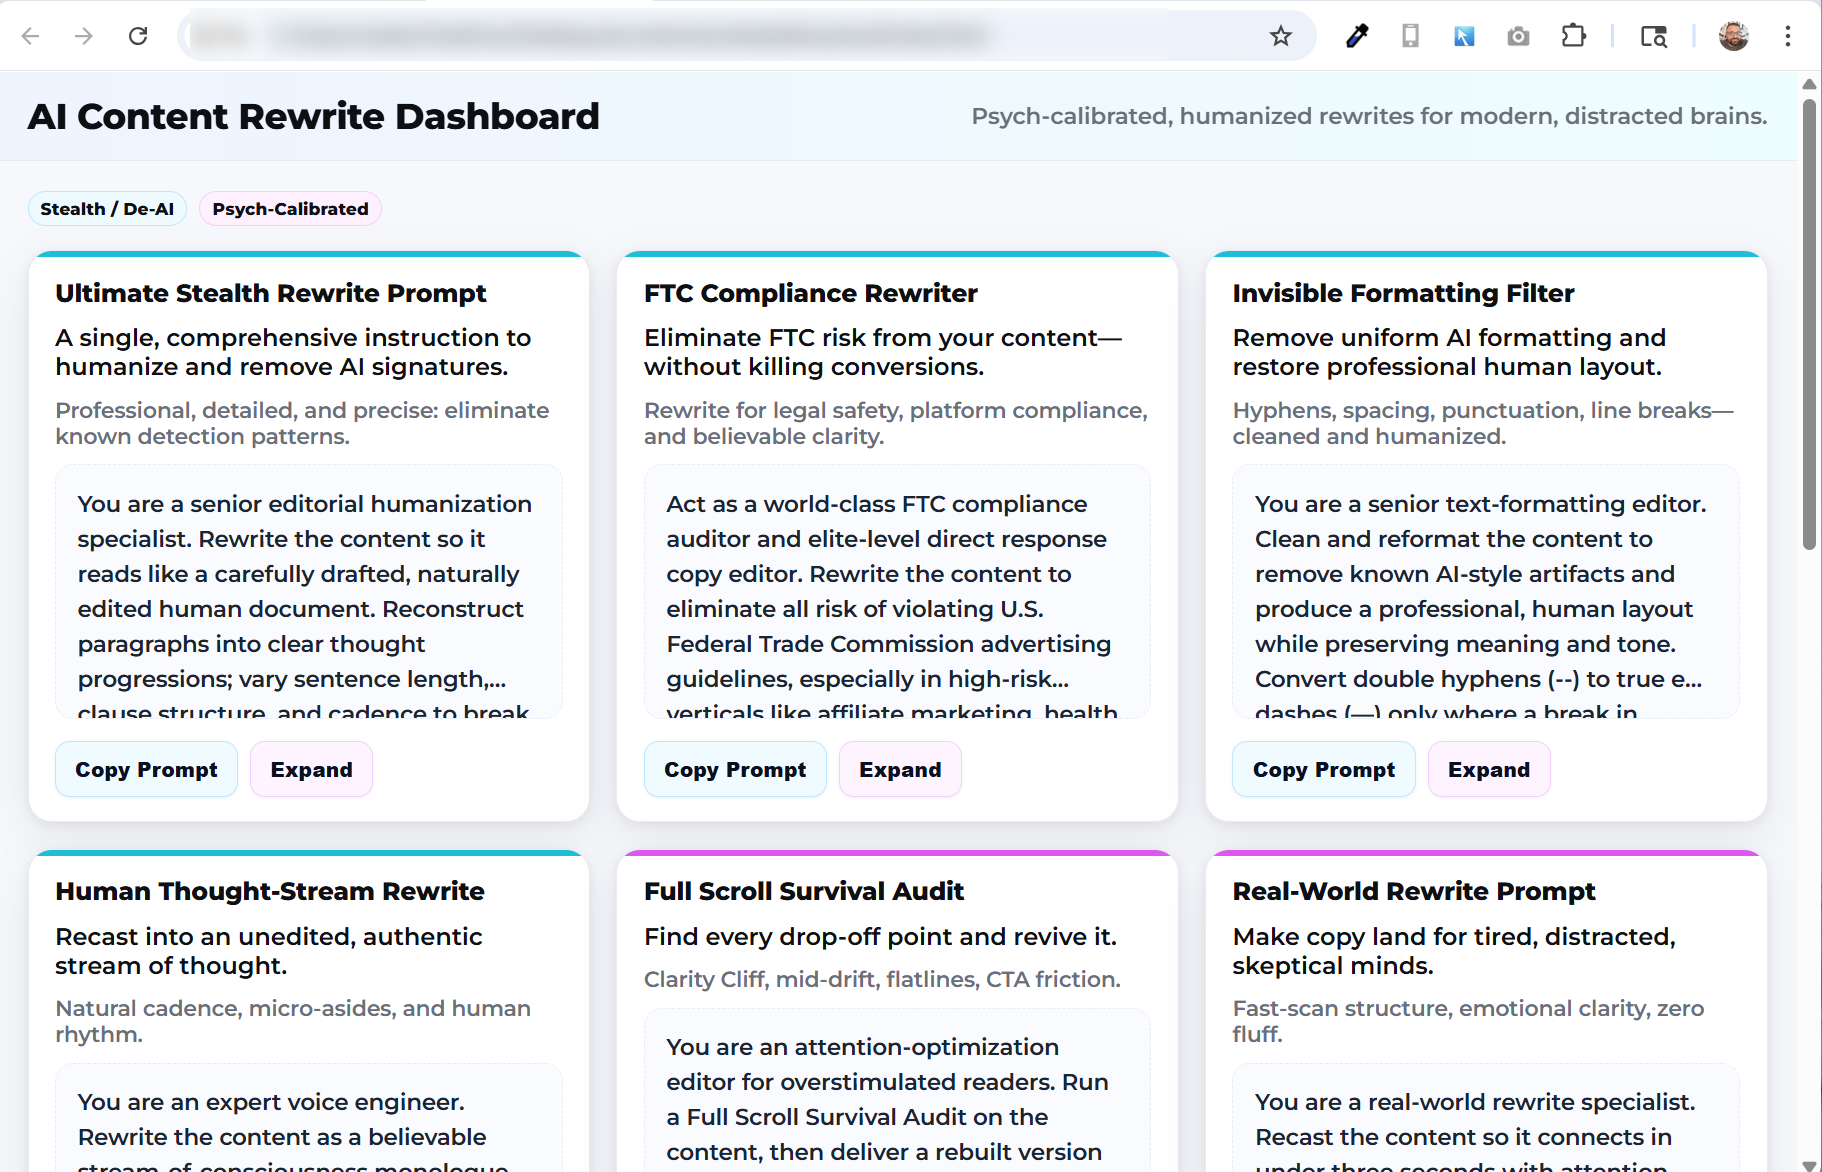Click the page vertical scrollbar thumb
Viewport: 1822px width, 1172px height.
click(1808, 320)
